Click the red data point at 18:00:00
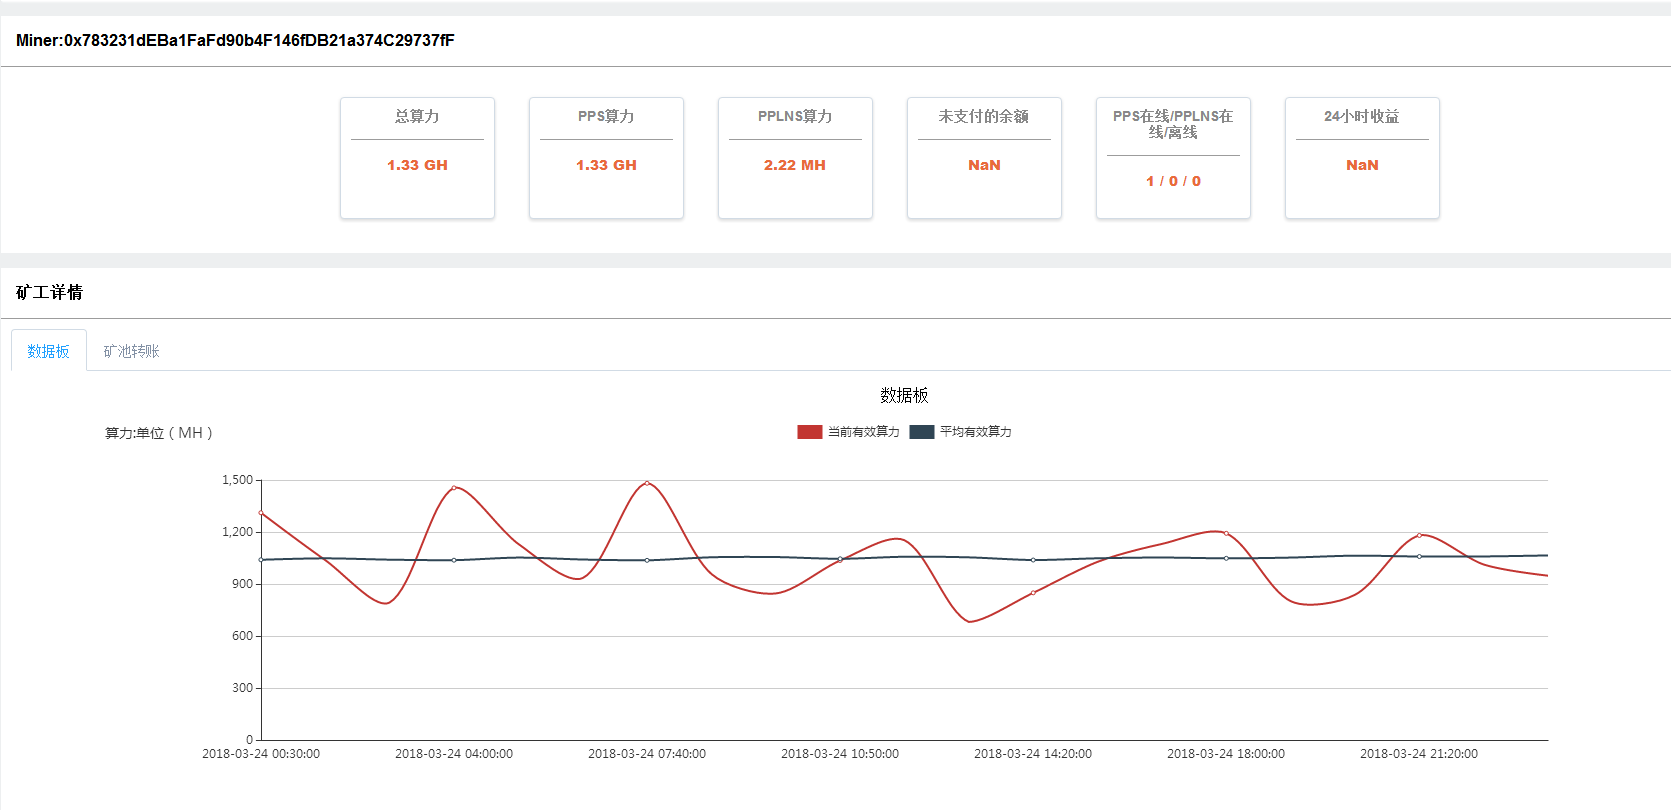This screenshot has width=1671, height=810. tap(1226, 533)
